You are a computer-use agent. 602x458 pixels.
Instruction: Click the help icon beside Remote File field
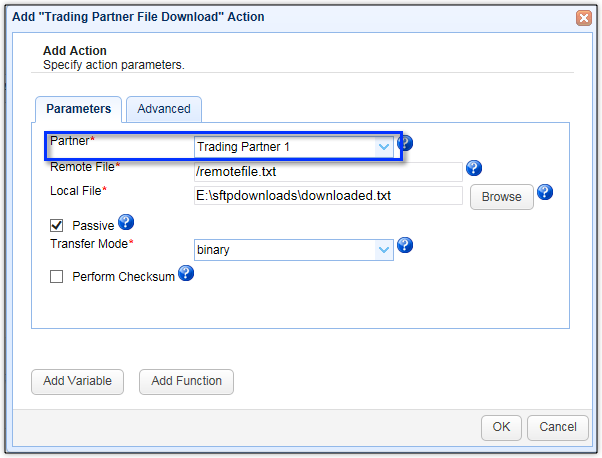pyautogui.click(x=474, y=168)
